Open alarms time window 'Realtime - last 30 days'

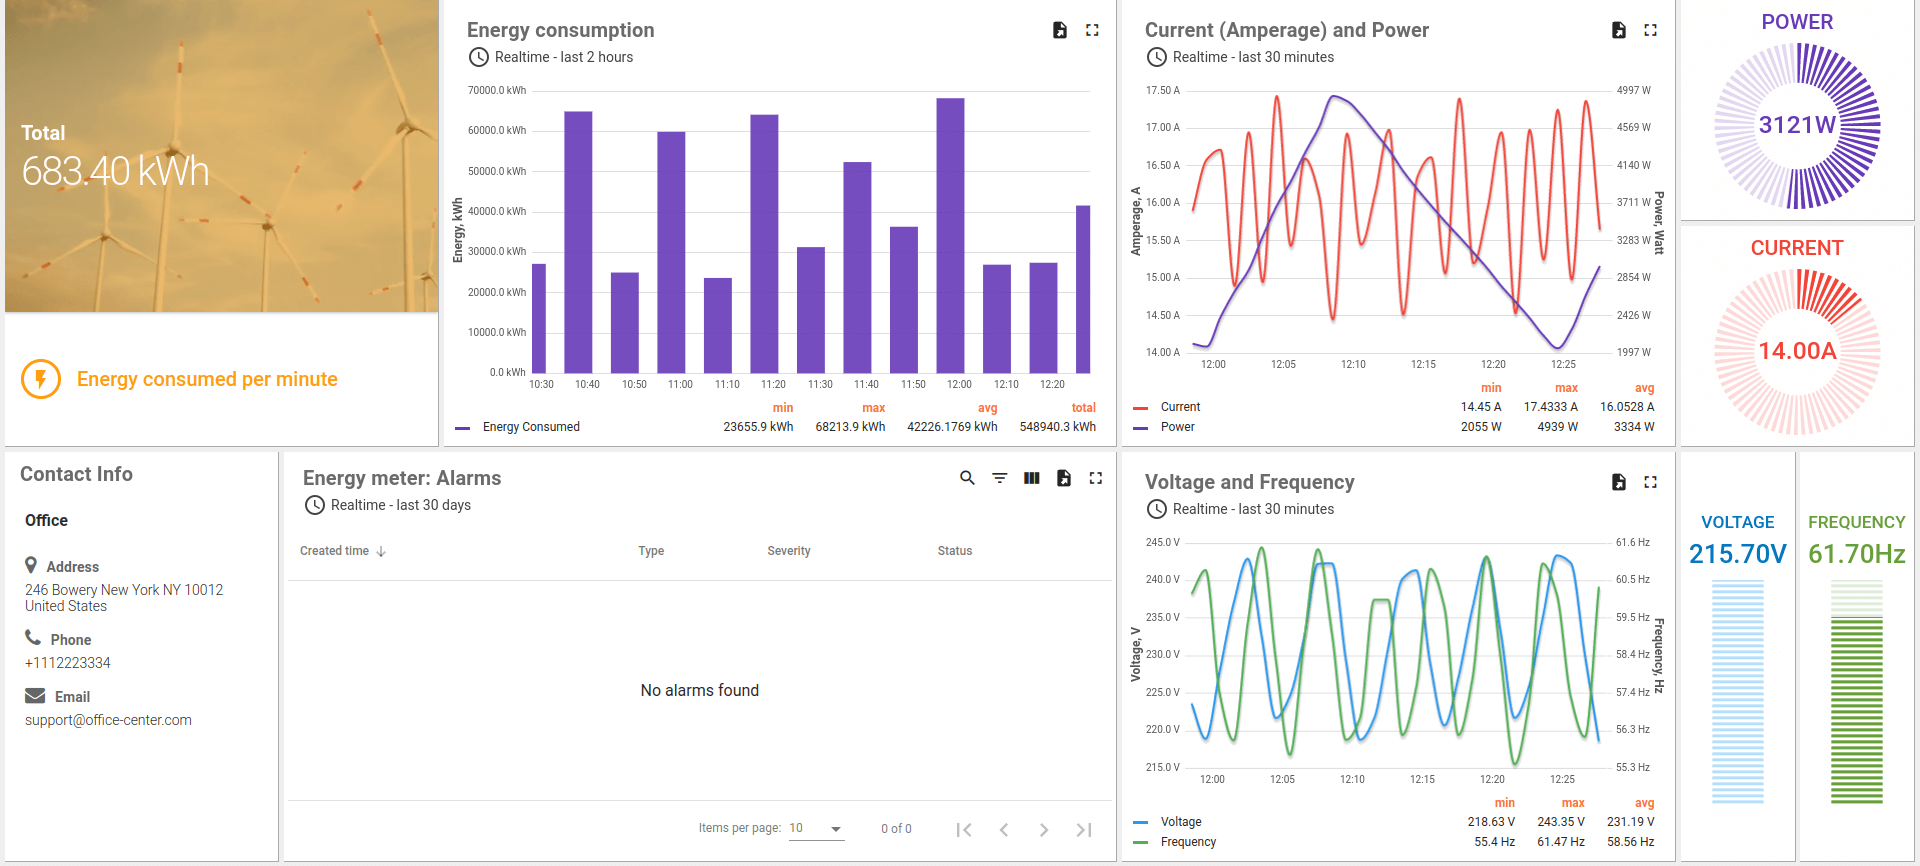(x=400, y=505)
